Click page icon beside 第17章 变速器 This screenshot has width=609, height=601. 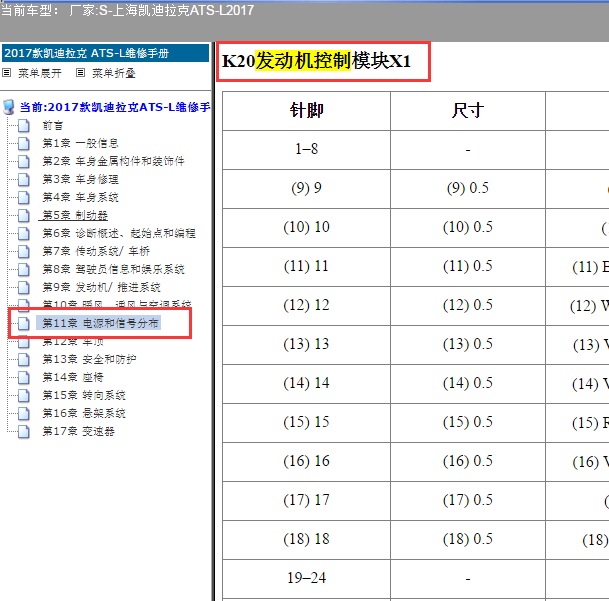click(24, 431)
